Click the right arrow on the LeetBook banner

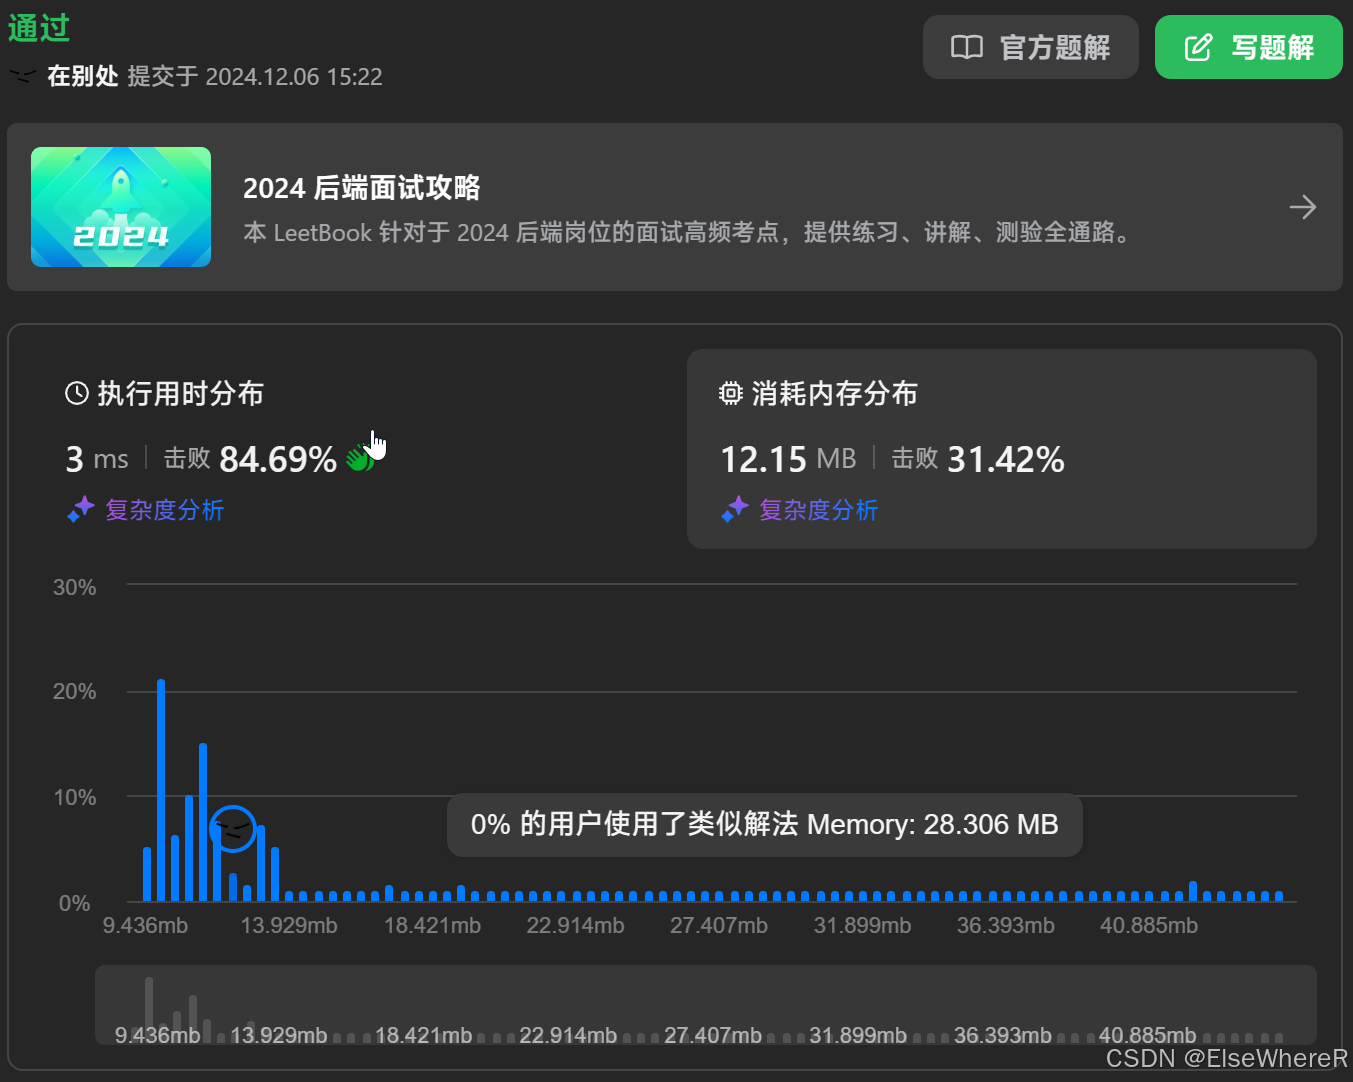(x=1302, y=207)
